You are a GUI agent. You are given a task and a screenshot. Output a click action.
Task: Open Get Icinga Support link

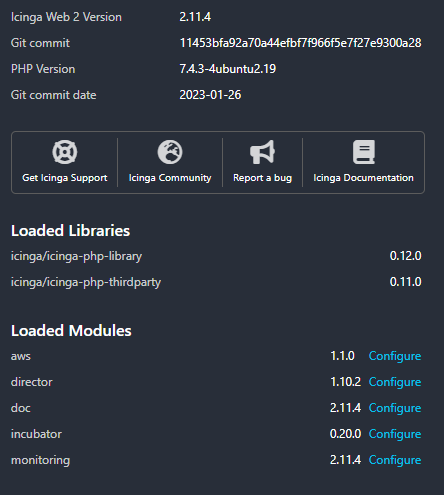click(65, 178)
